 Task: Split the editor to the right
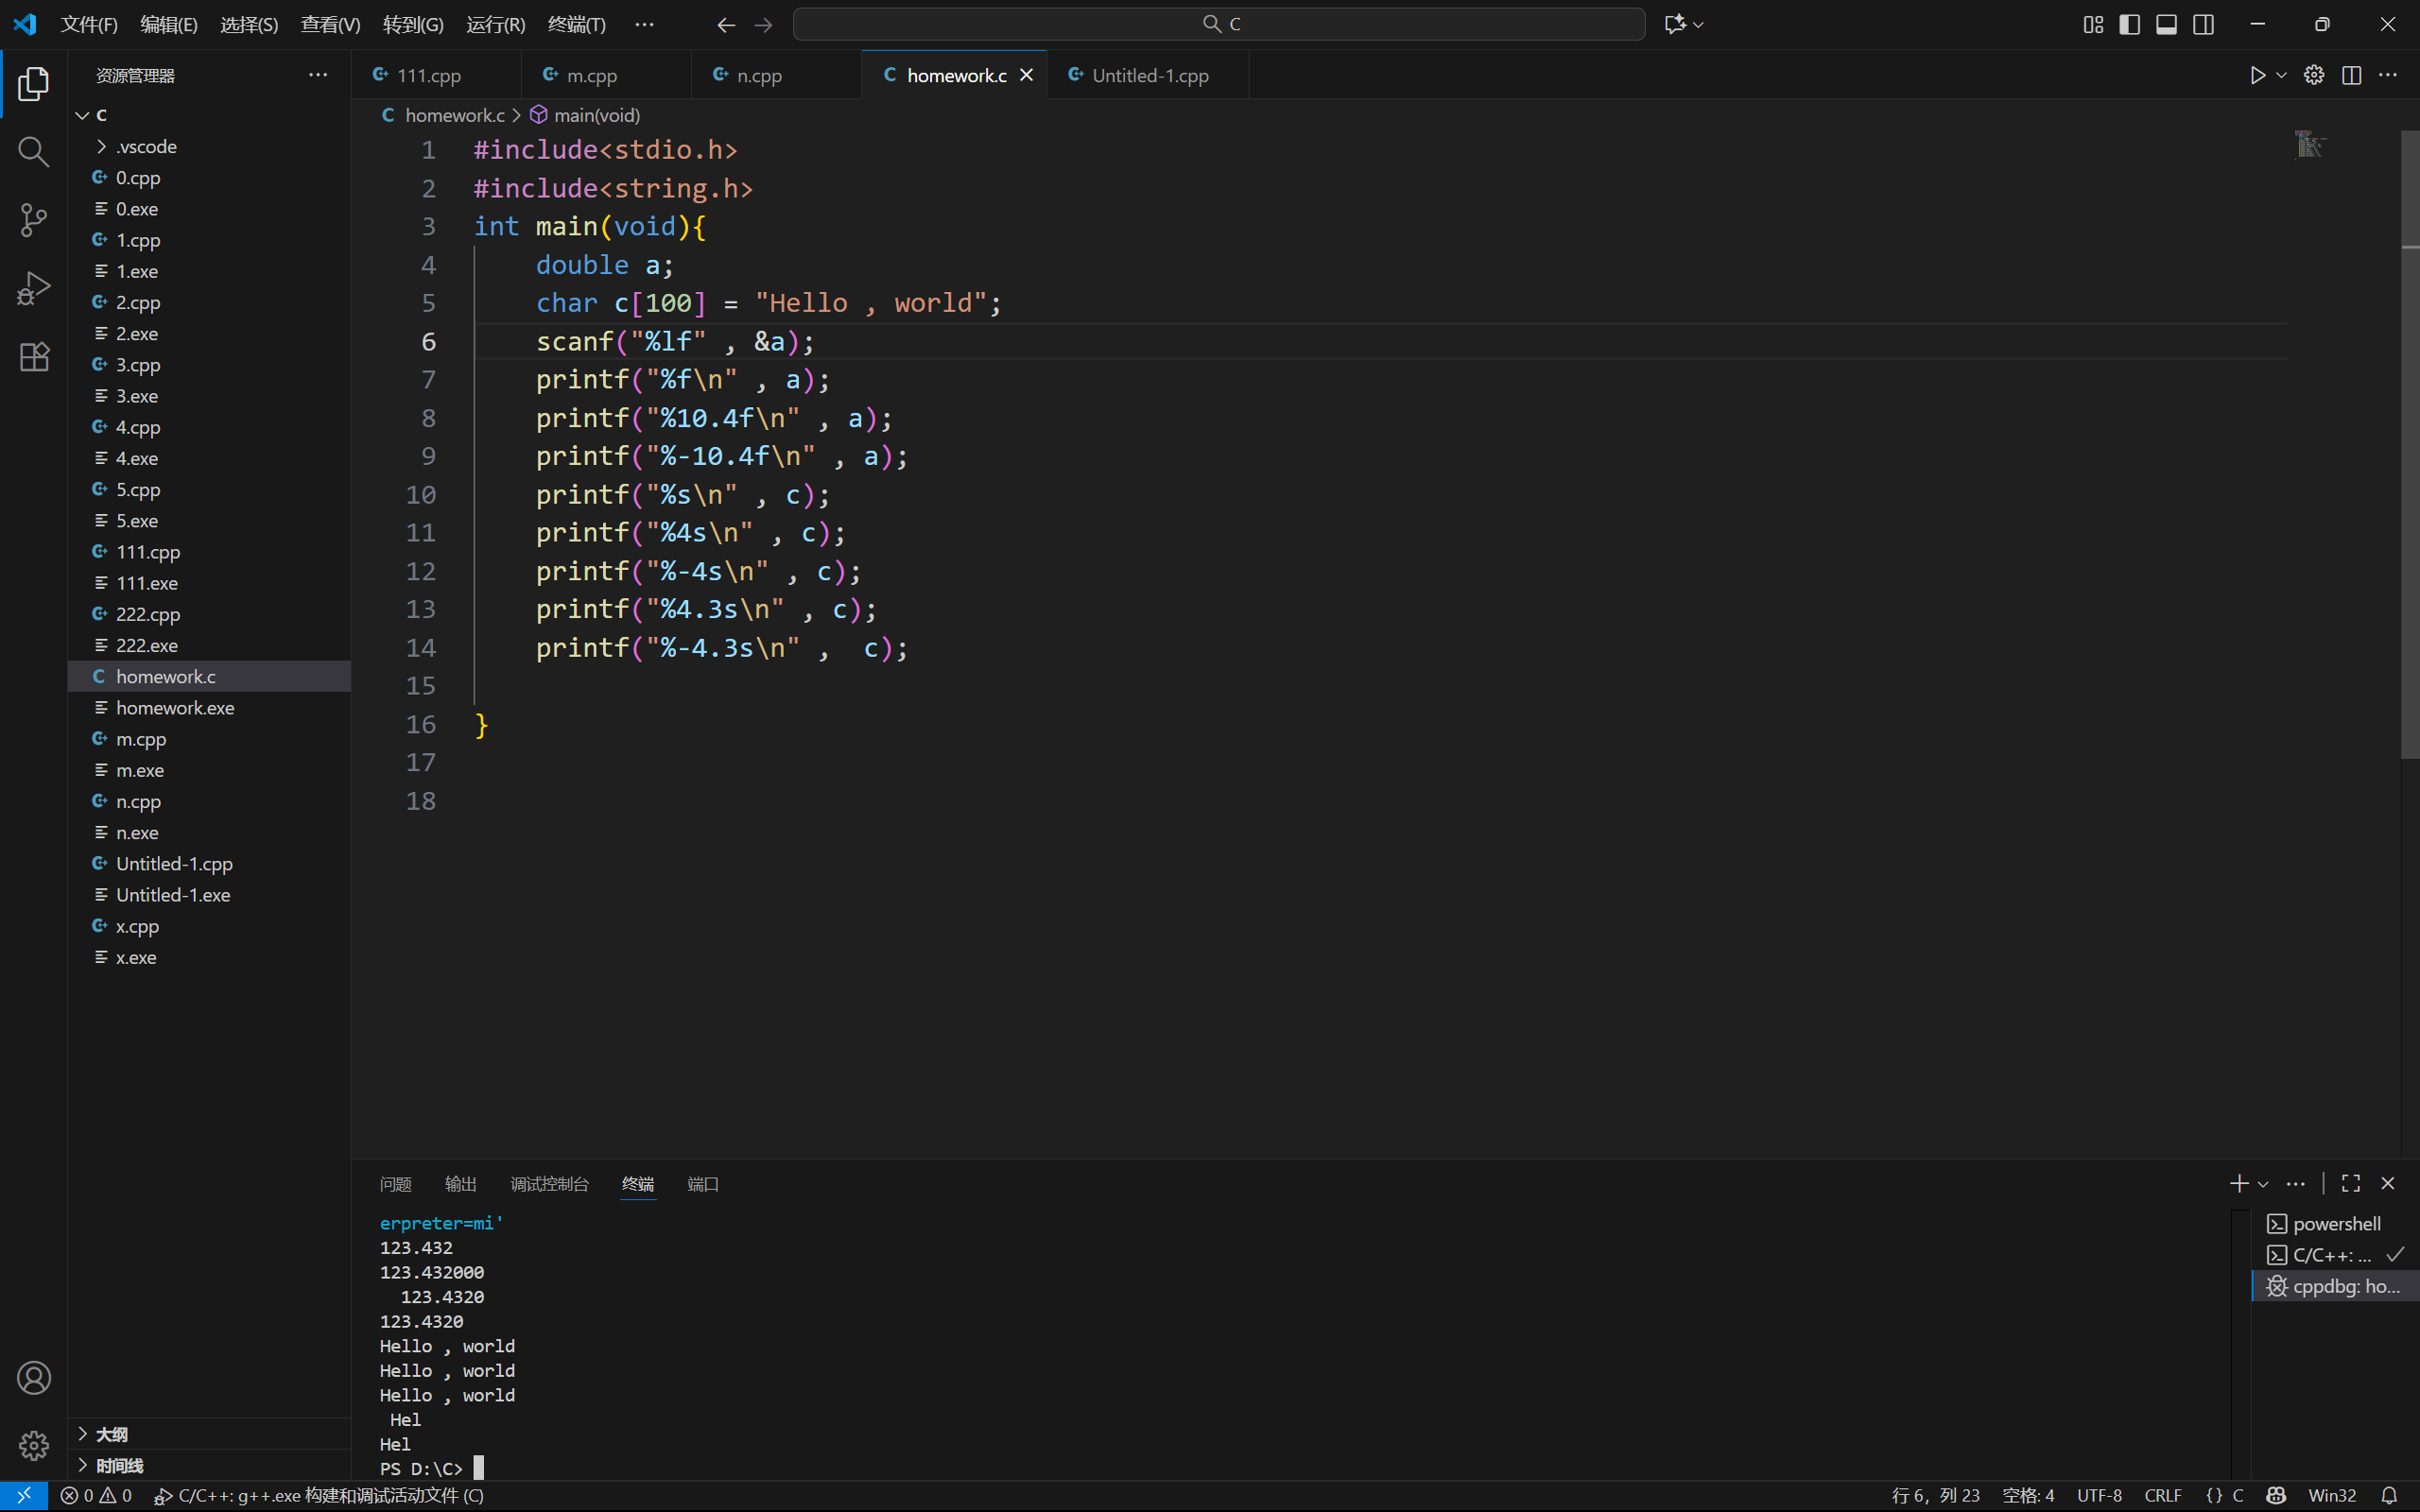2351,75
